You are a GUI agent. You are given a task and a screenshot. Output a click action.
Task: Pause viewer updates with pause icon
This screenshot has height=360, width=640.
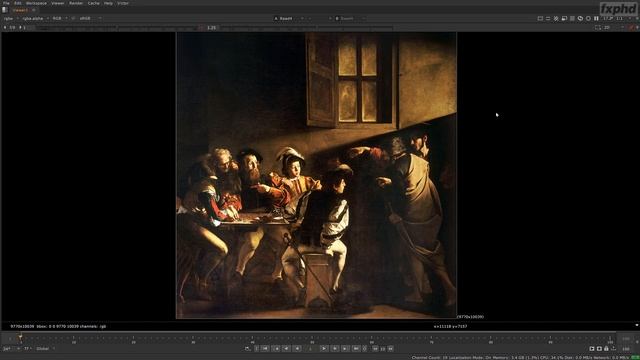coord(596,18)
